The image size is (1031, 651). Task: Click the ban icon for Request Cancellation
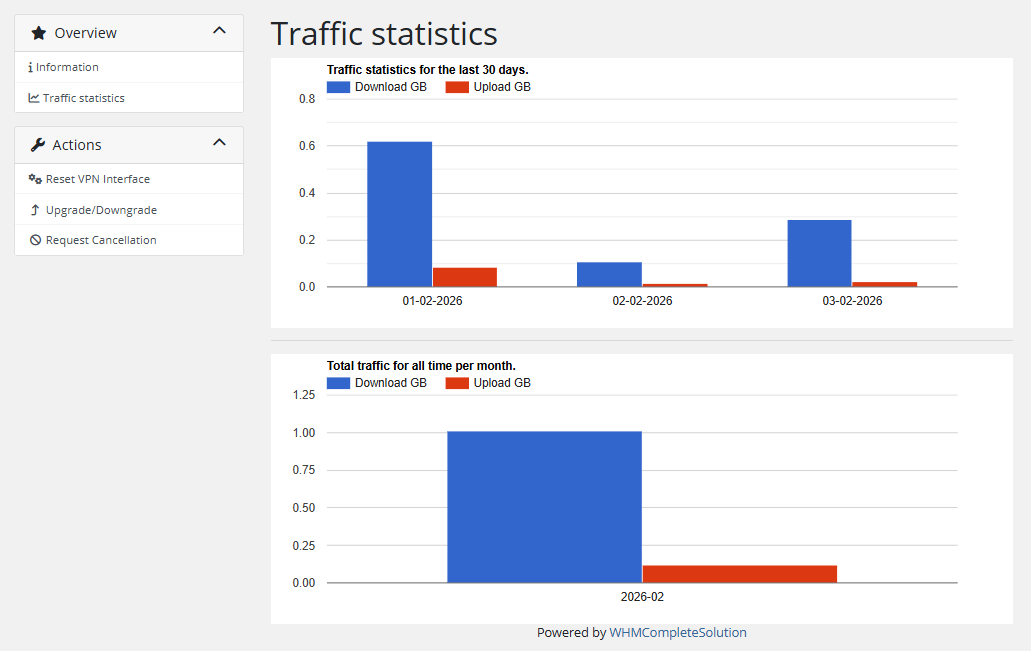(x=35, y=240)
